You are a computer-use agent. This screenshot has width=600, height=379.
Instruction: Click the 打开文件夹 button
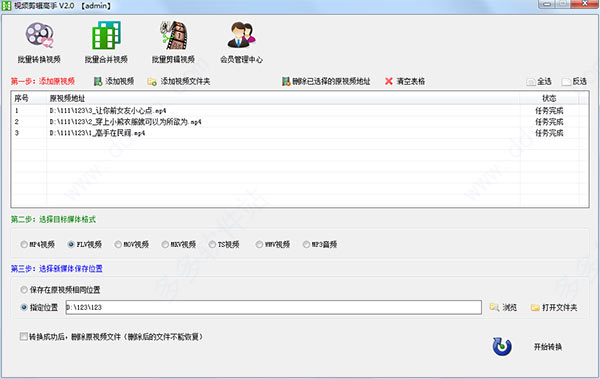(554, 307)
